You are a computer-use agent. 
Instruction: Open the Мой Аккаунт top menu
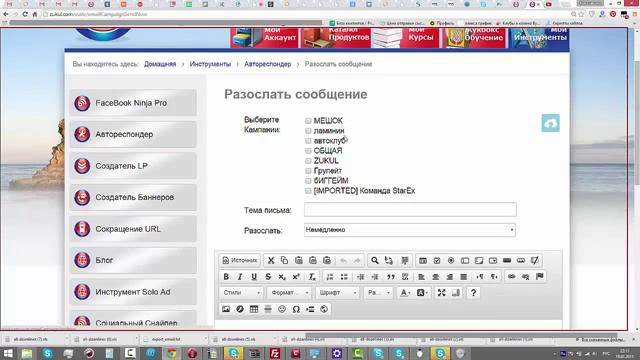coord(264,38)
